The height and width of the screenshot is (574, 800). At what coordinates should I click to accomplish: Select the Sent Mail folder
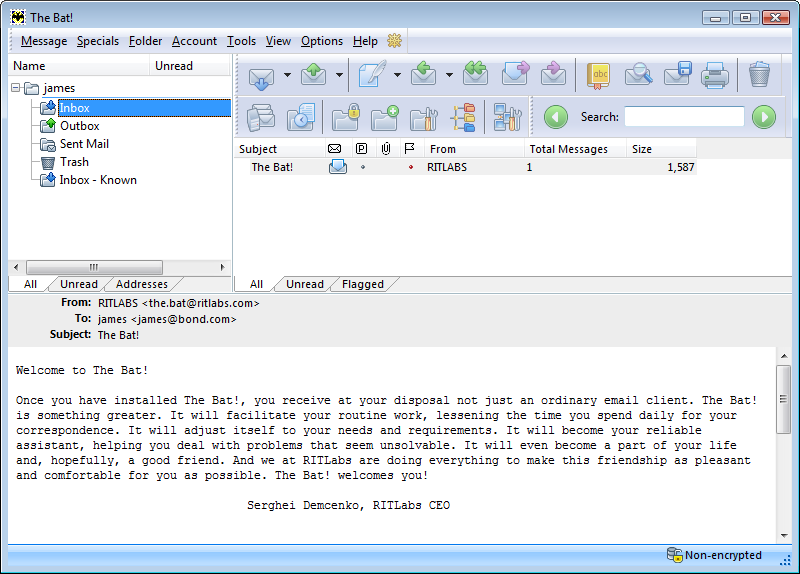[x=84, y=144]
